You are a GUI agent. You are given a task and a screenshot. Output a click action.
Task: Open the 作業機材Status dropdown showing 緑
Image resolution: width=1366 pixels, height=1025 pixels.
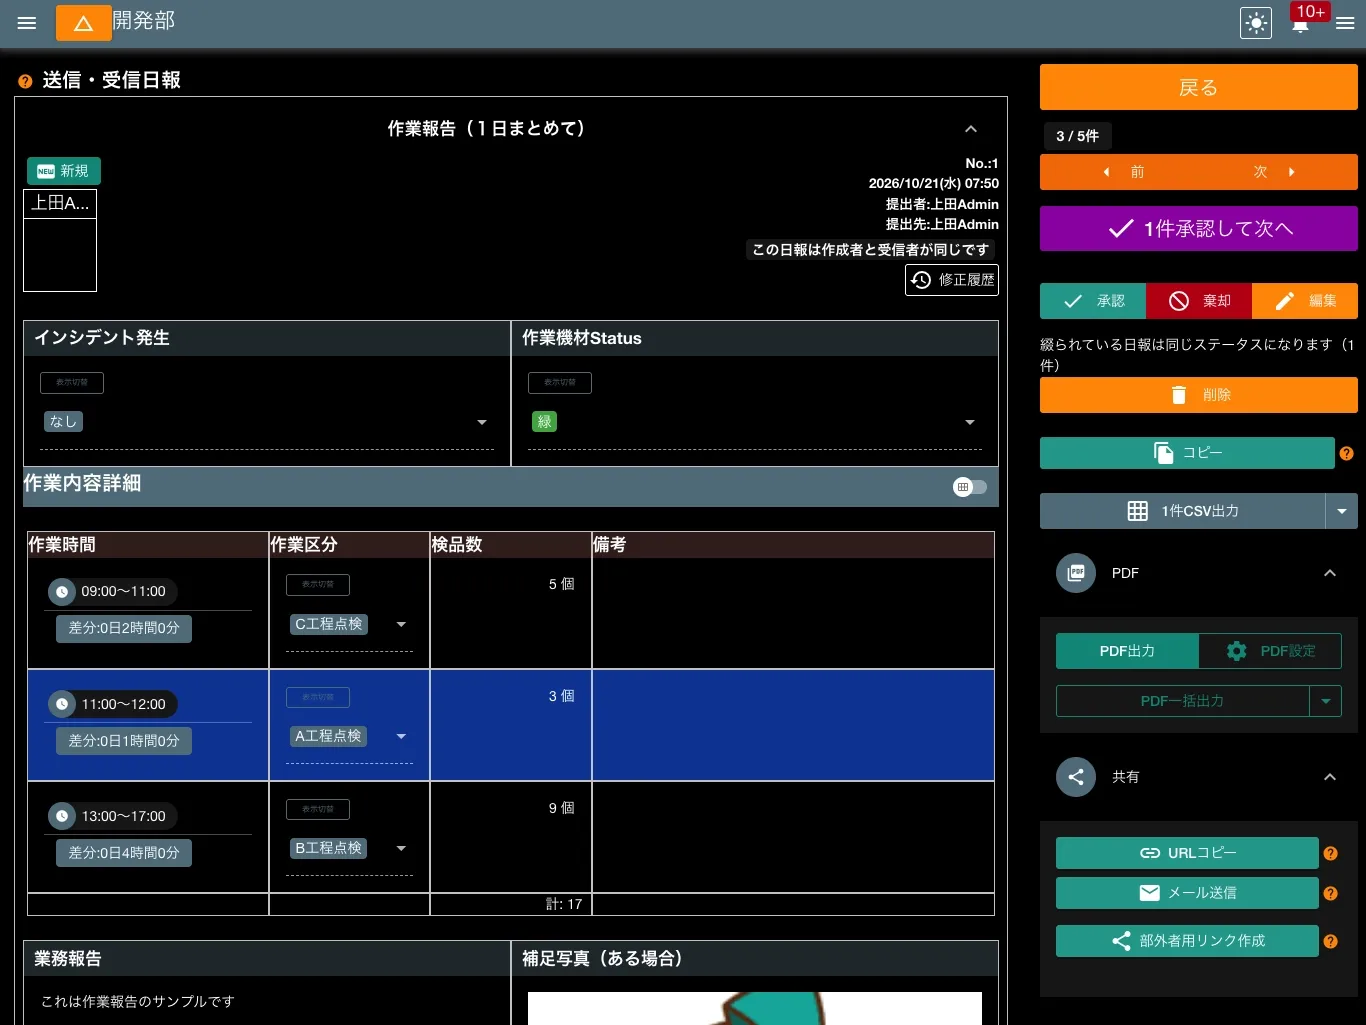755,422
